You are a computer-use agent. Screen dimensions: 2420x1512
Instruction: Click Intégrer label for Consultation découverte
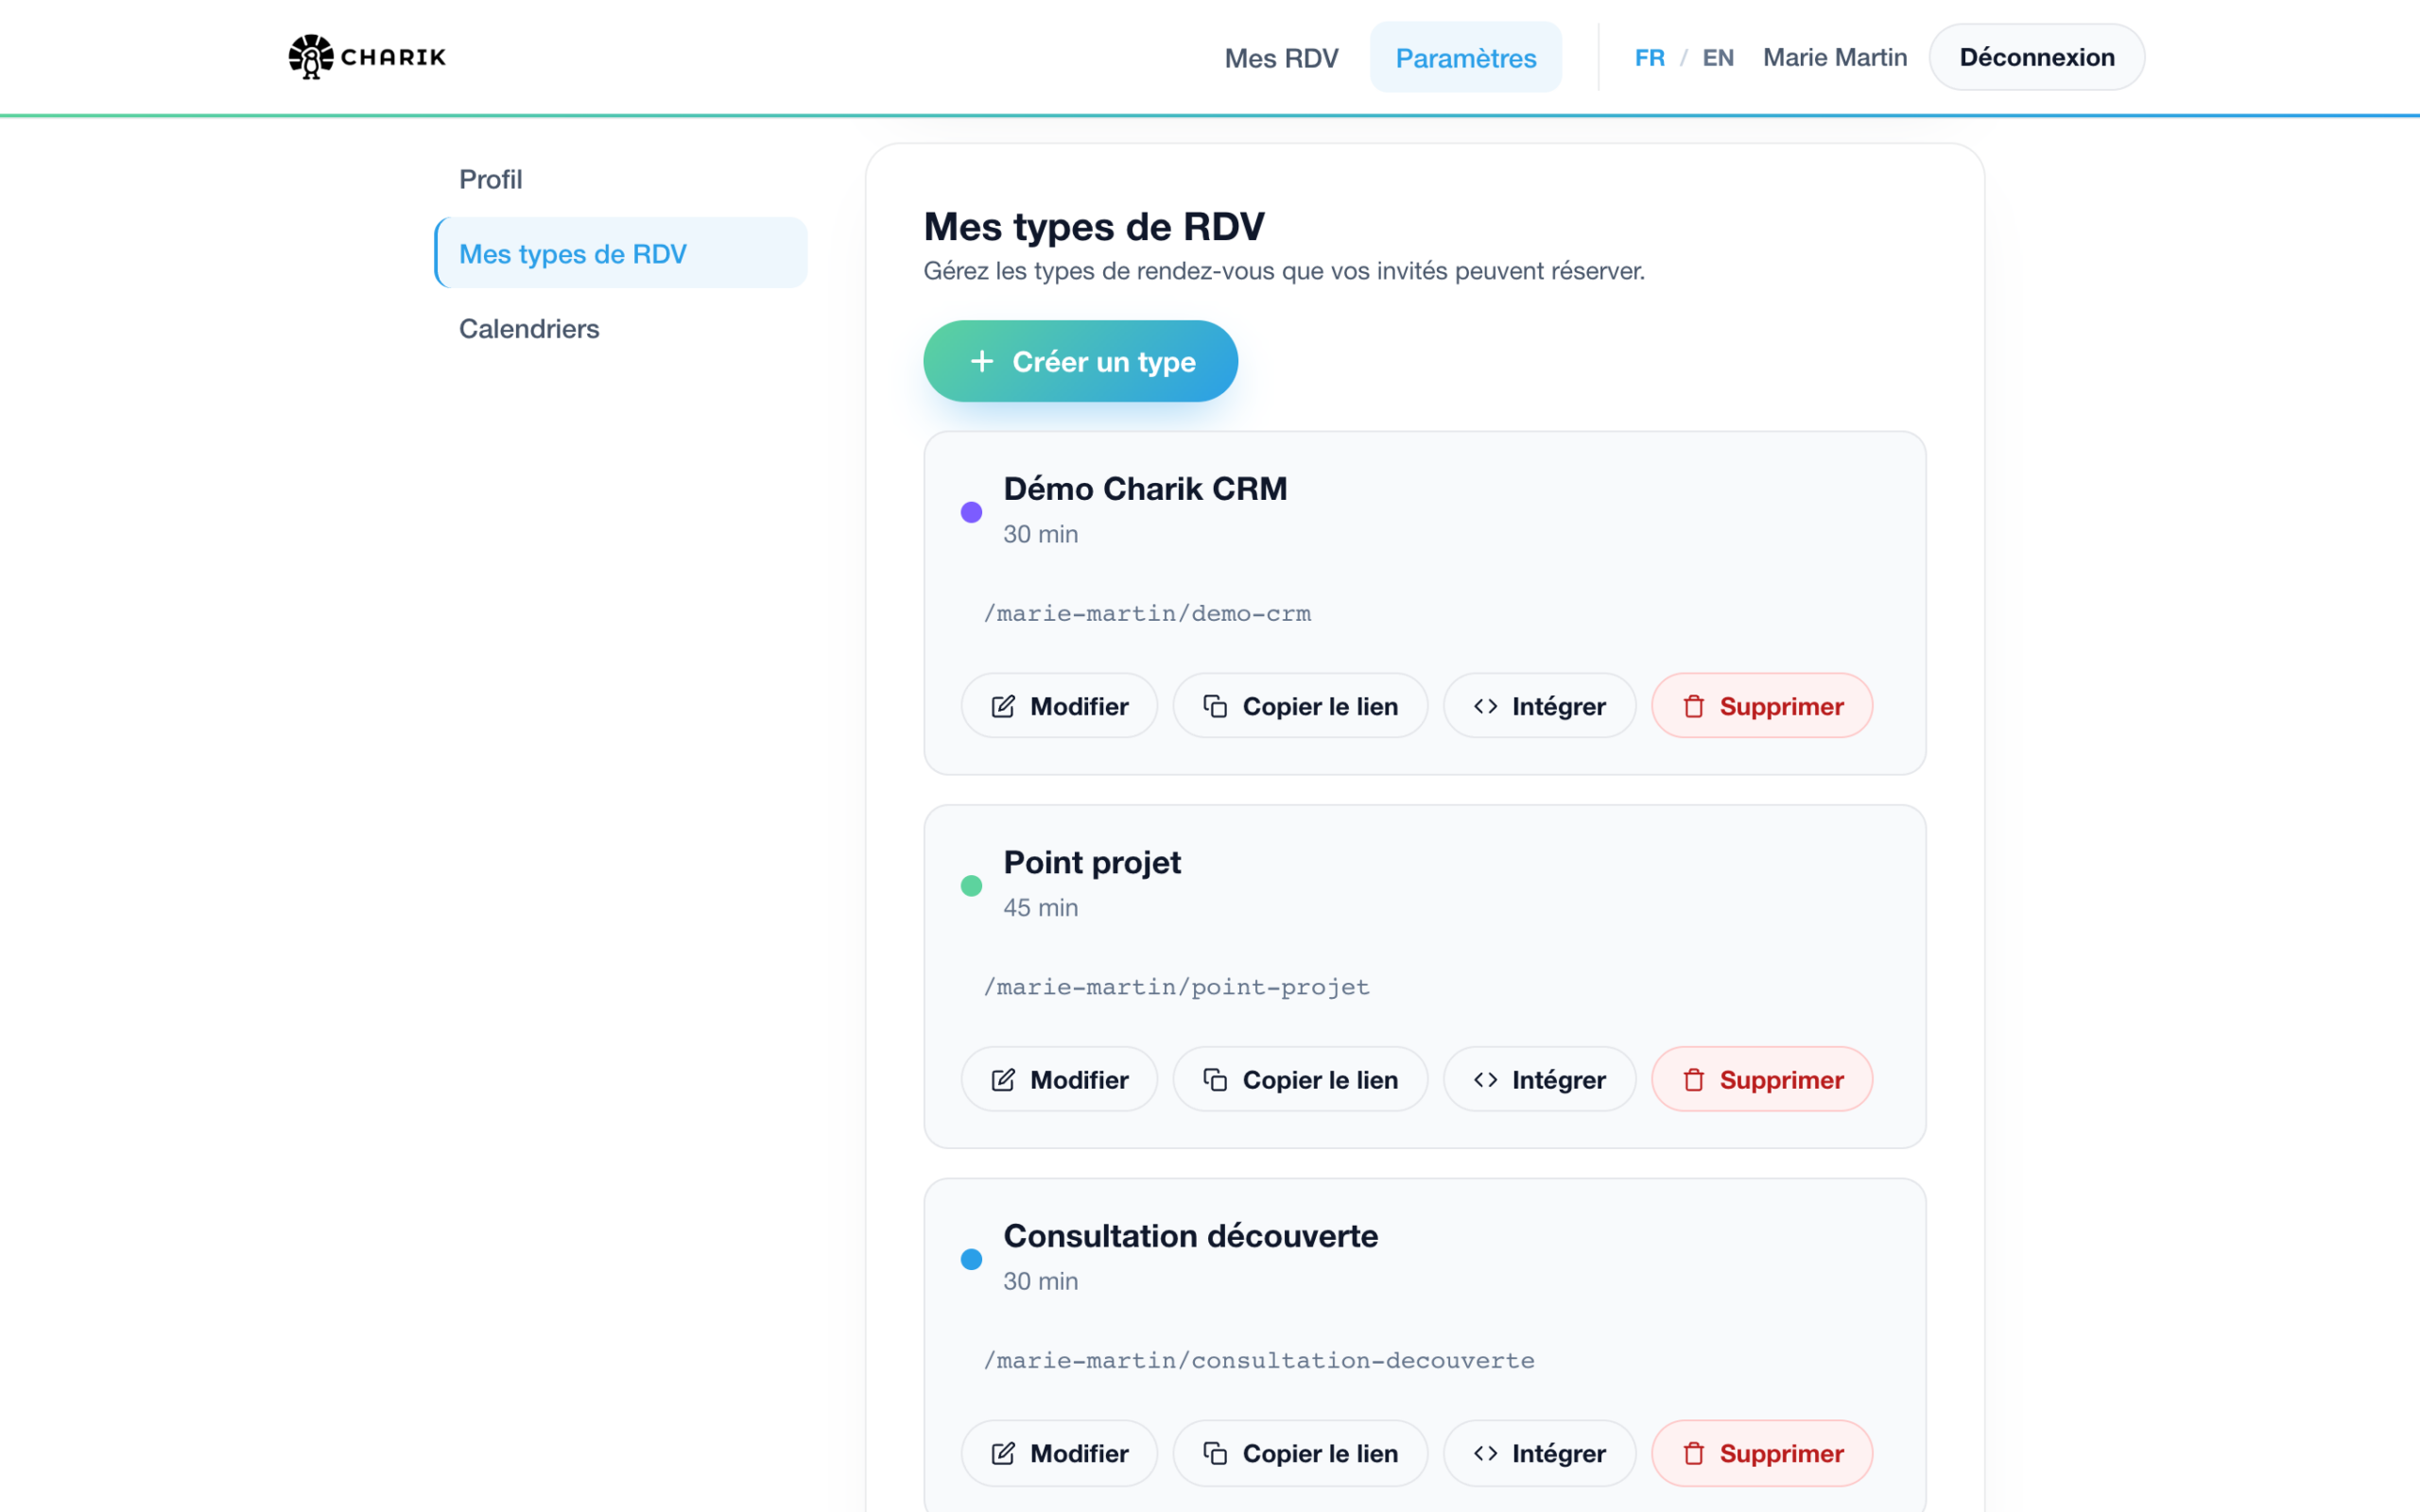coord(1558,1453)
